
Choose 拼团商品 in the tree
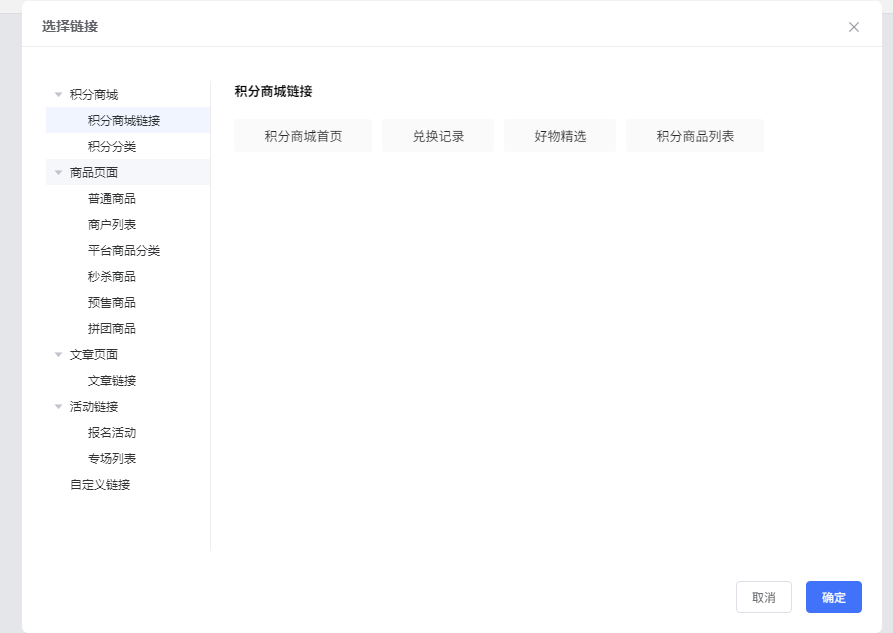coord(112,329)
